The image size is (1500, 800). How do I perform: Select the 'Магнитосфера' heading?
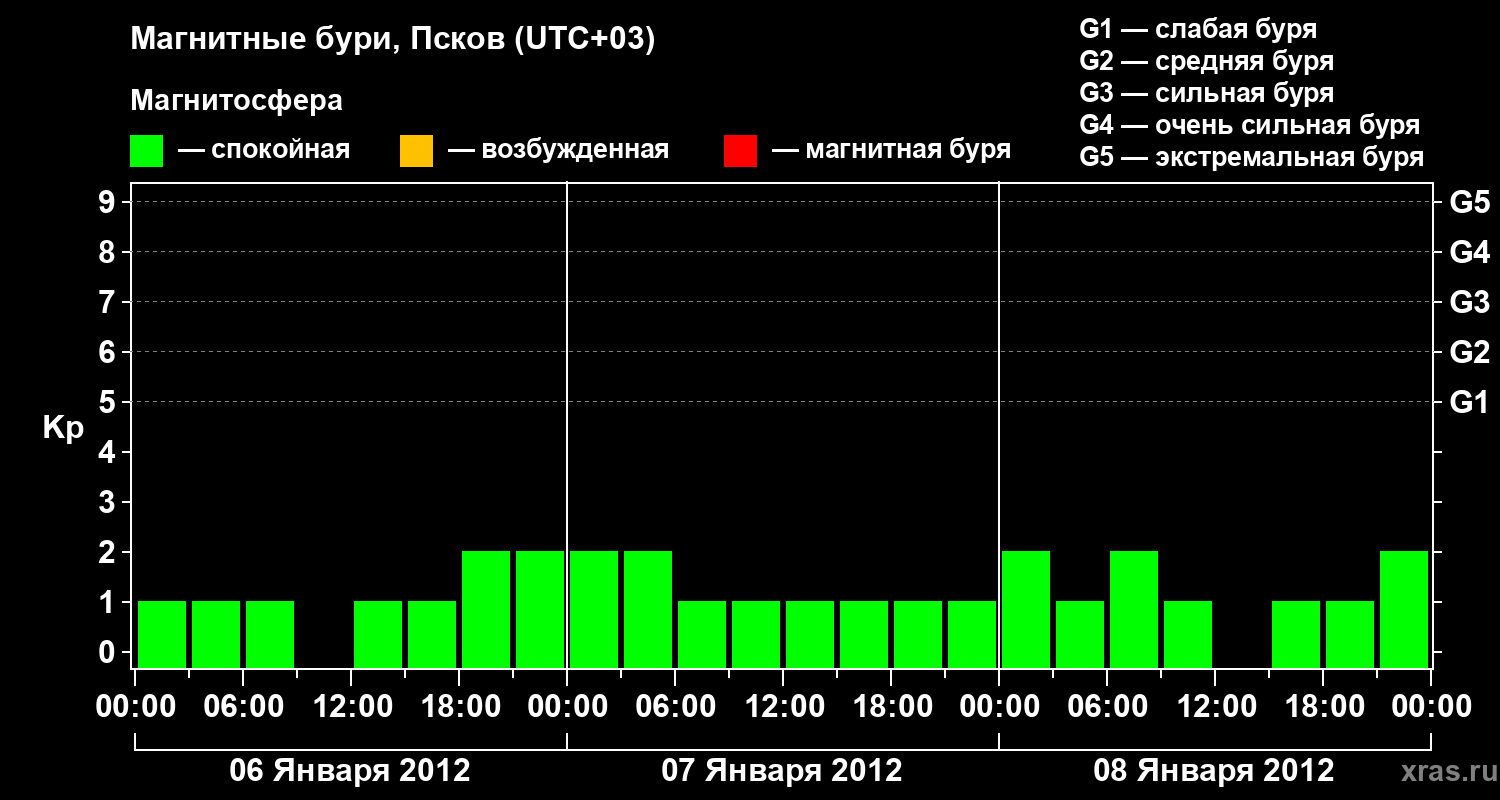click(x=237, y=101)
